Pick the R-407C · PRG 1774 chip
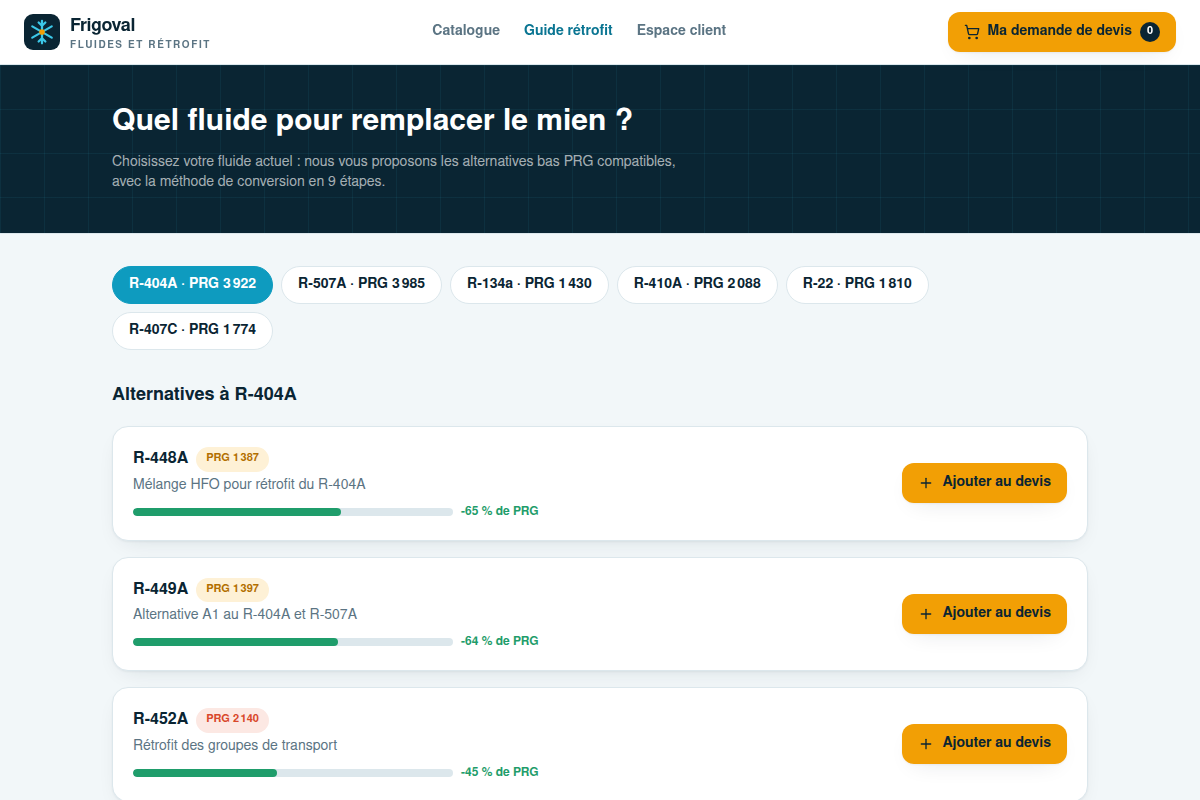 (x=192, y=330)
